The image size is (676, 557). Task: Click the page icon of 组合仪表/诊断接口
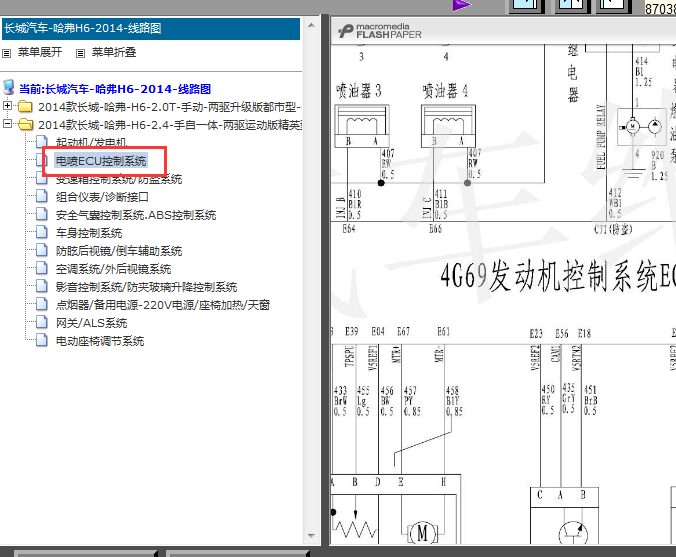pos(41,197)
